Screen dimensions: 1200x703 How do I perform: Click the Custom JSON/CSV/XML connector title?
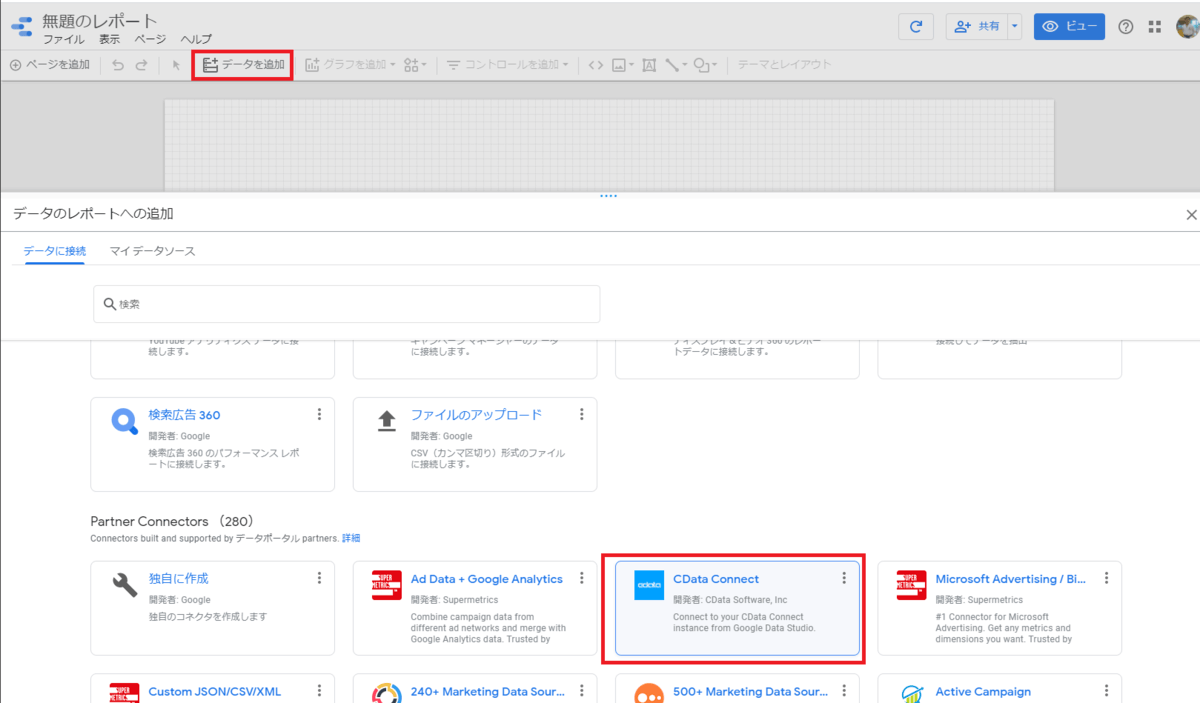point(215,691)
